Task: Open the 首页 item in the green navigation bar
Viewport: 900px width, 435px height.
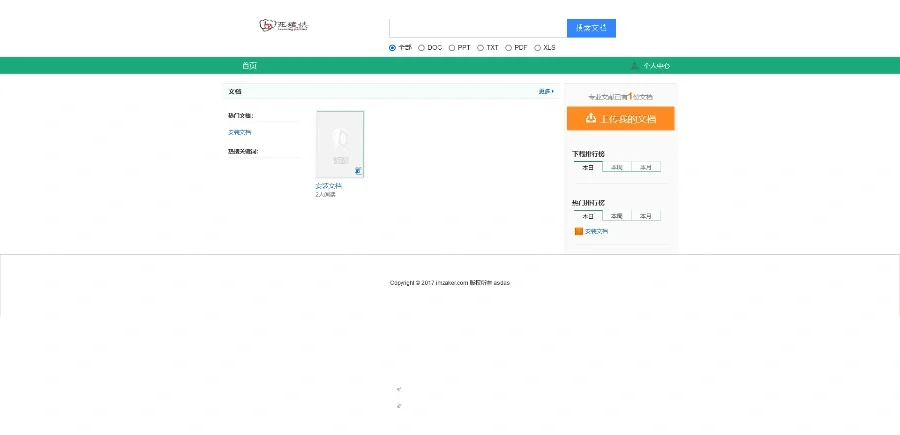Action: (249, 66)
